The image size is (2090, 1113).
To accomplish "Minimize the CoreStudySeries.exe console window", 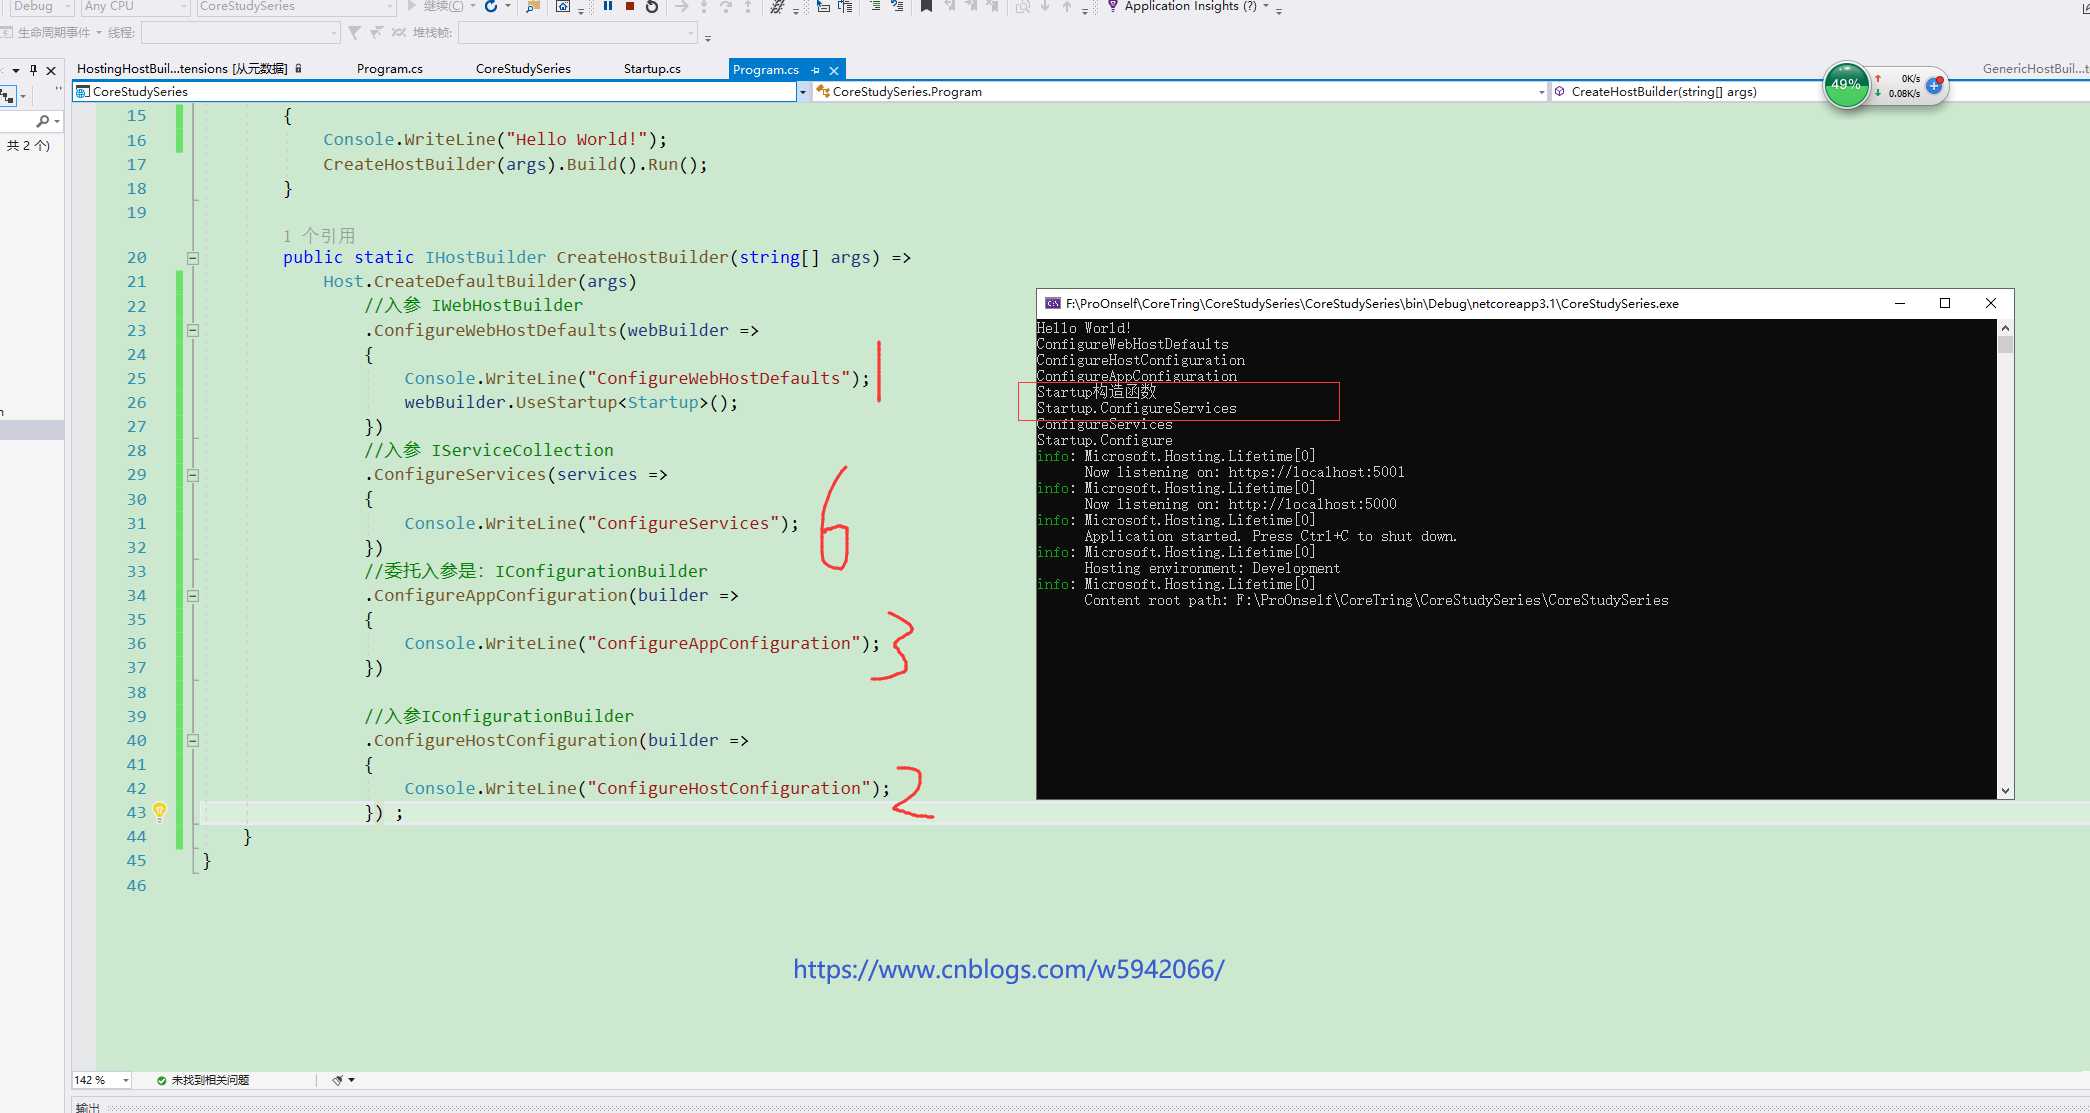I will pyautogui.click(x=1900, y=303).
